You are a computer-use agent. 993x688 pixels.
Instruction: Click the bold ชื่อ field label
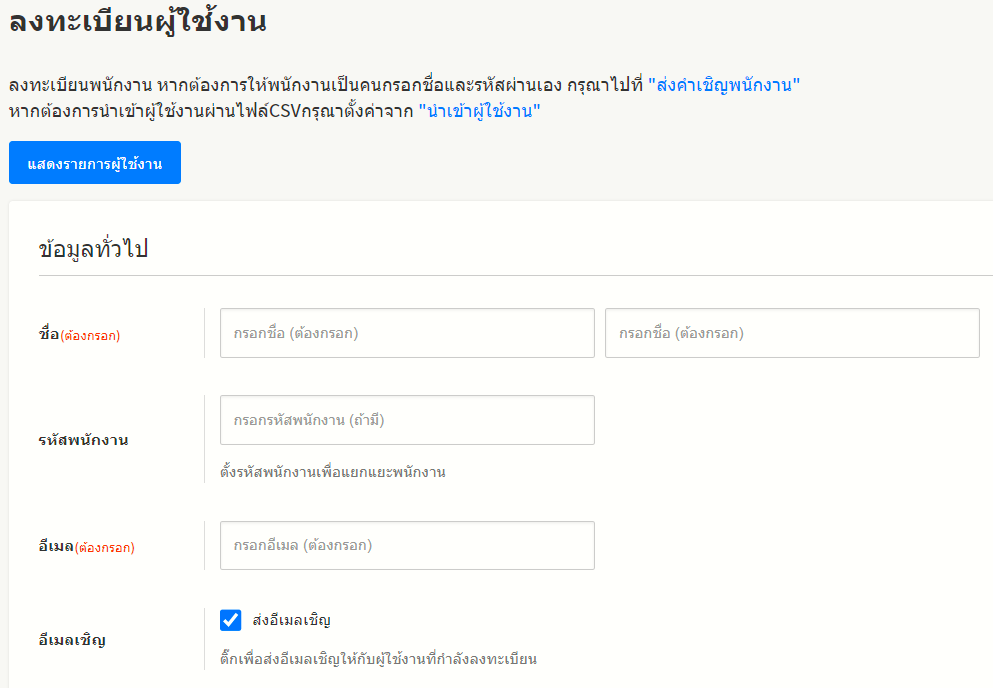[48, 335]
